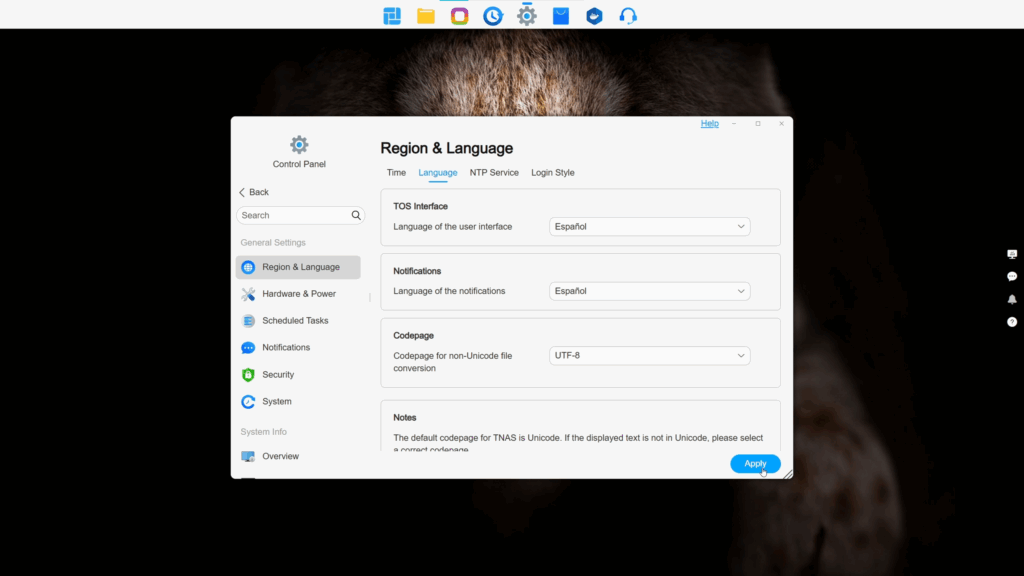Click the question mark help icon on right edge
Viewport: 1024px width, 576px height.
[x=1012, y=322]
